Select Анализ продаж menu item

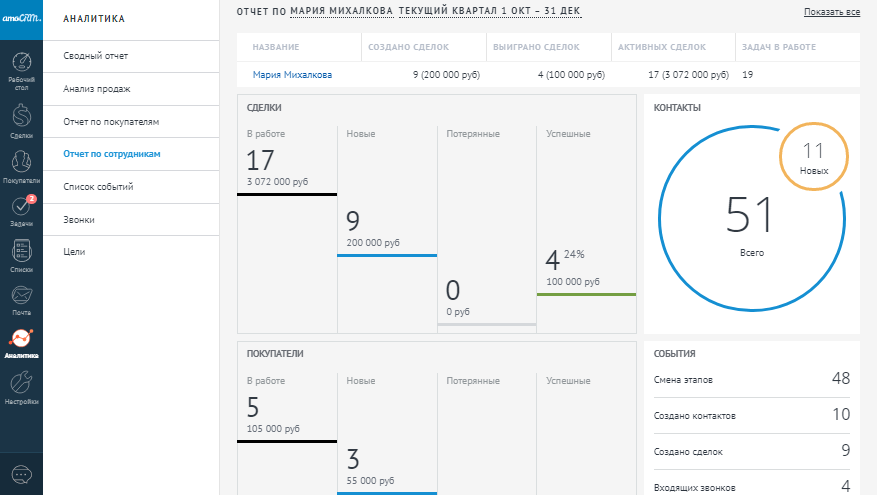point(96,89)
